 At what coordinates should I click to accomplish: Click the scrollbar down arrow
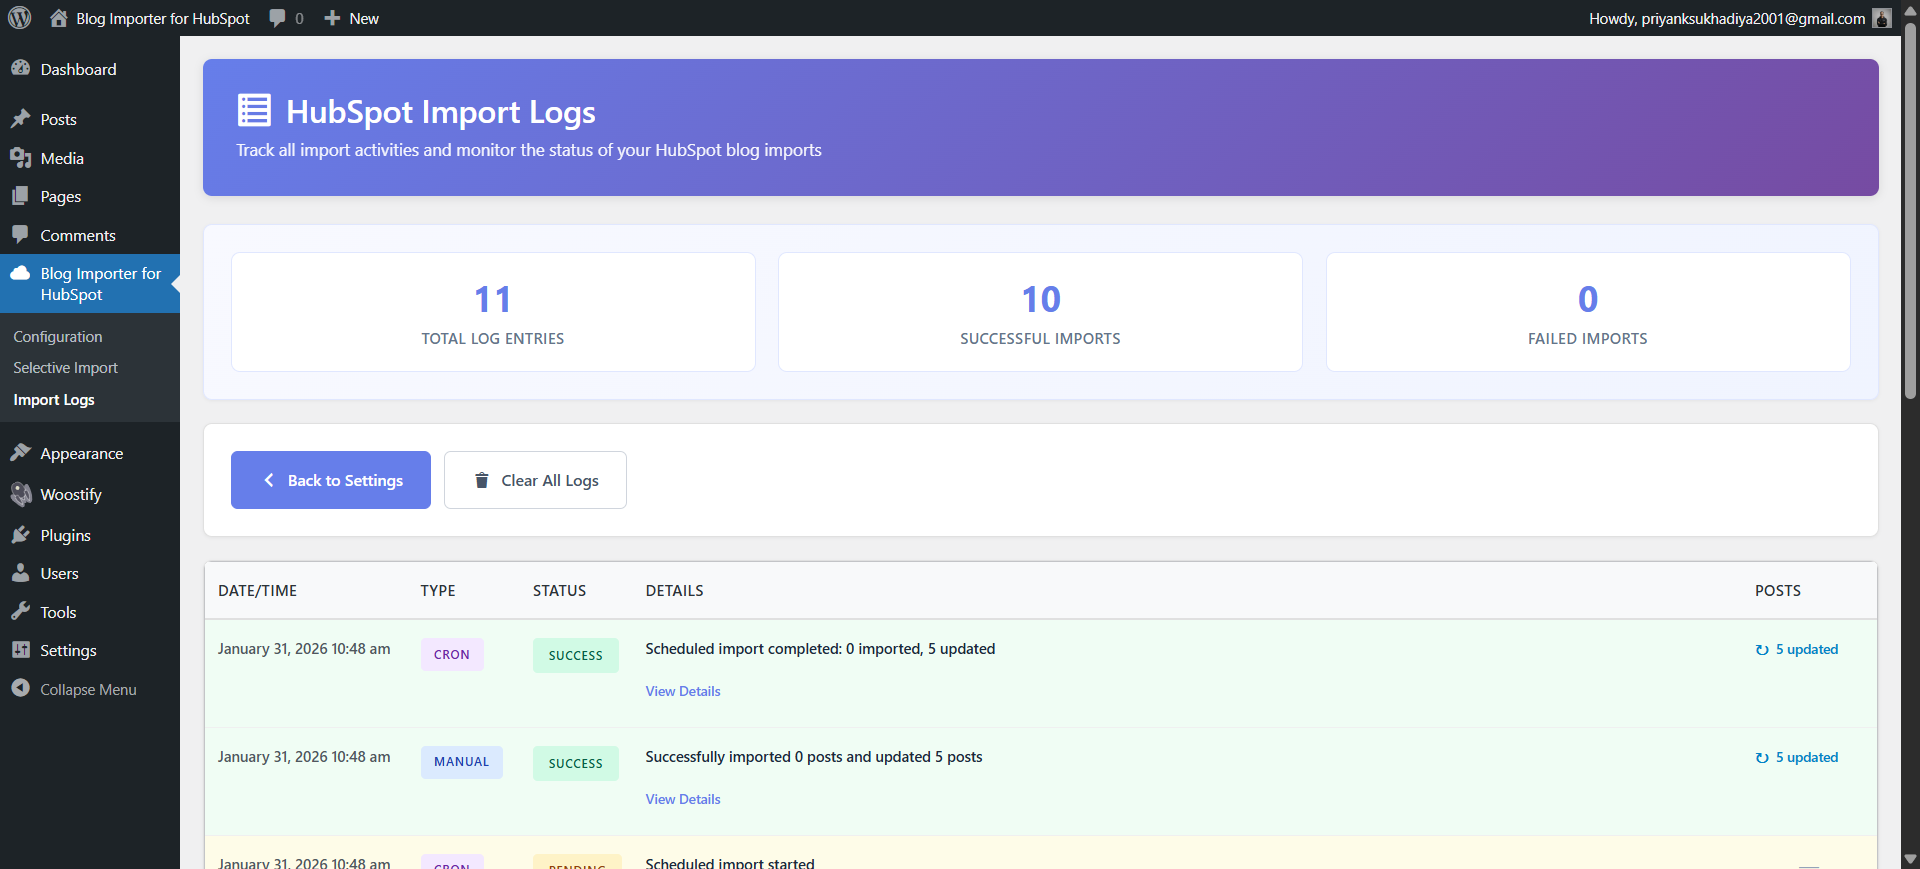click(x=1910, y=859)
